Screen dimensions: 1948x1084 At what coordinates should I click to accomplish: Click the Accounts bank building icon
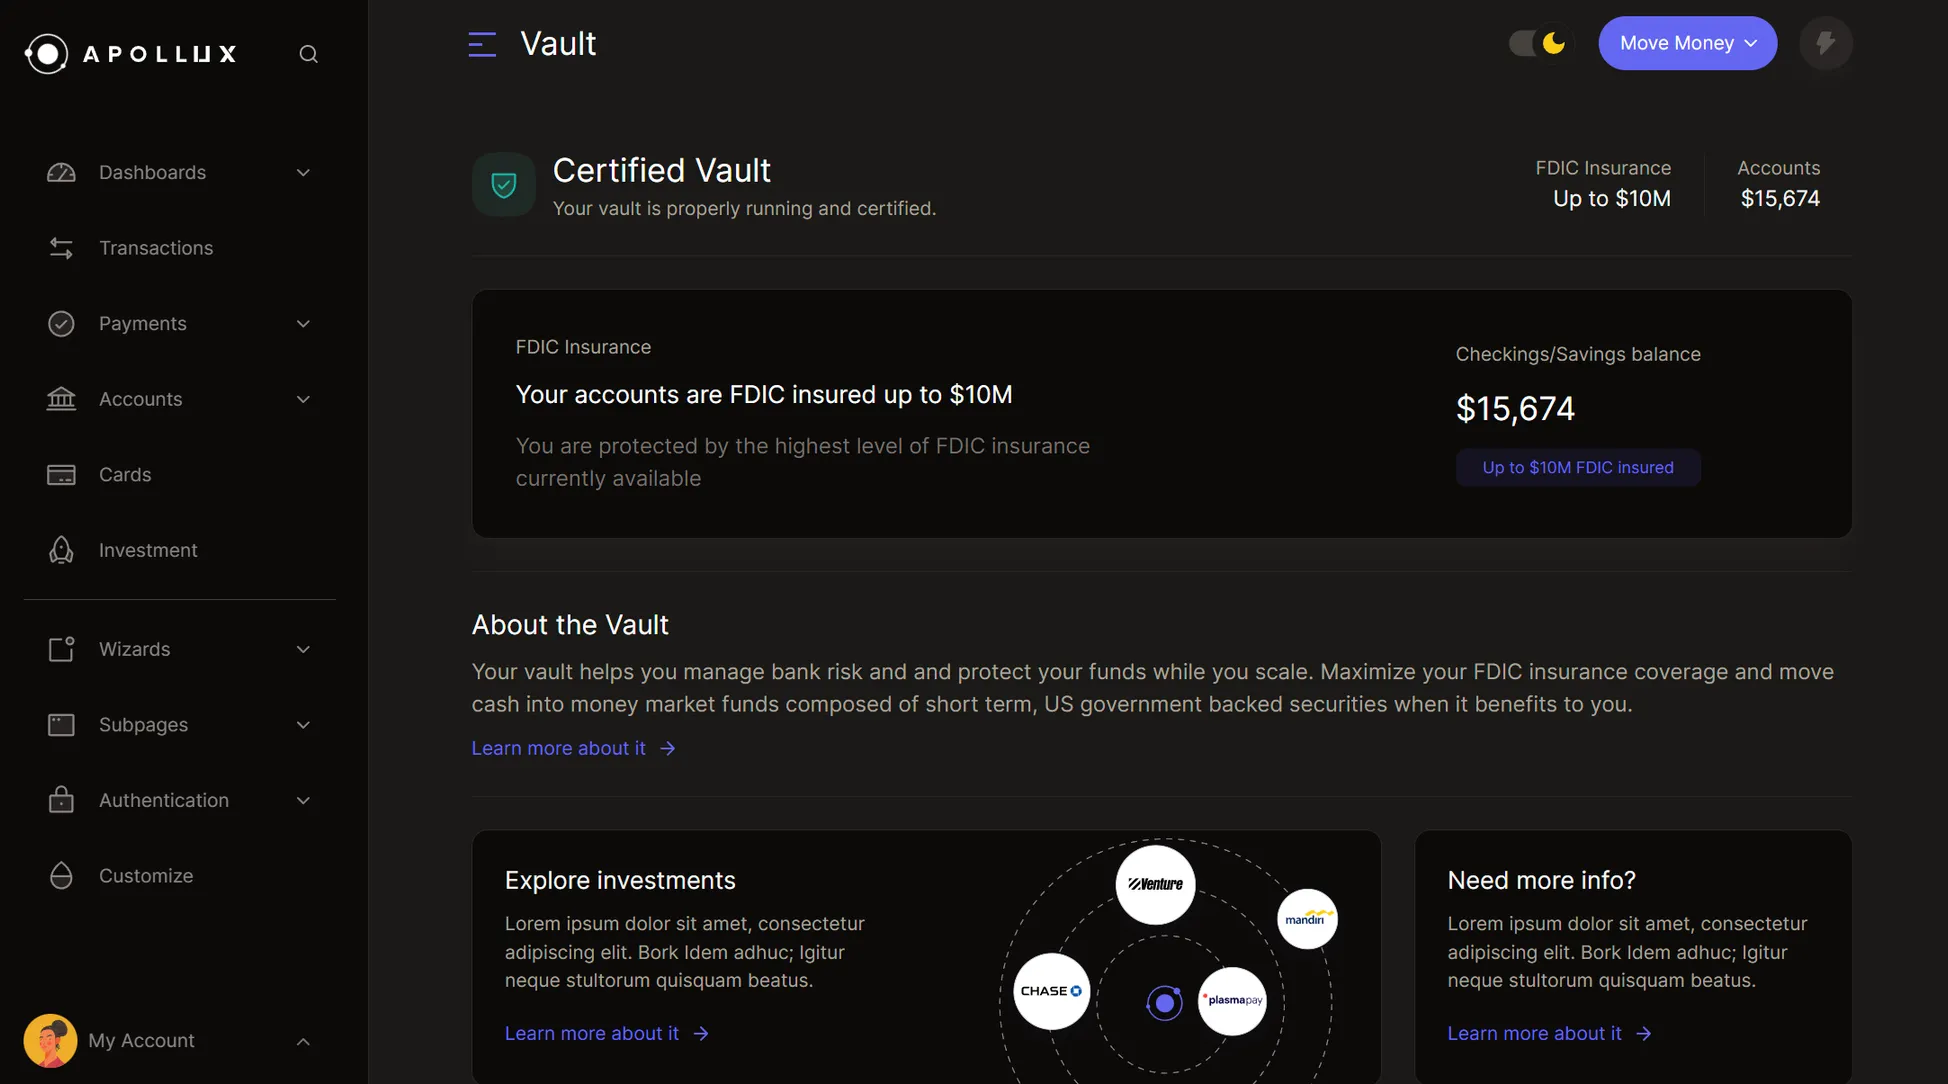[61, 399]
